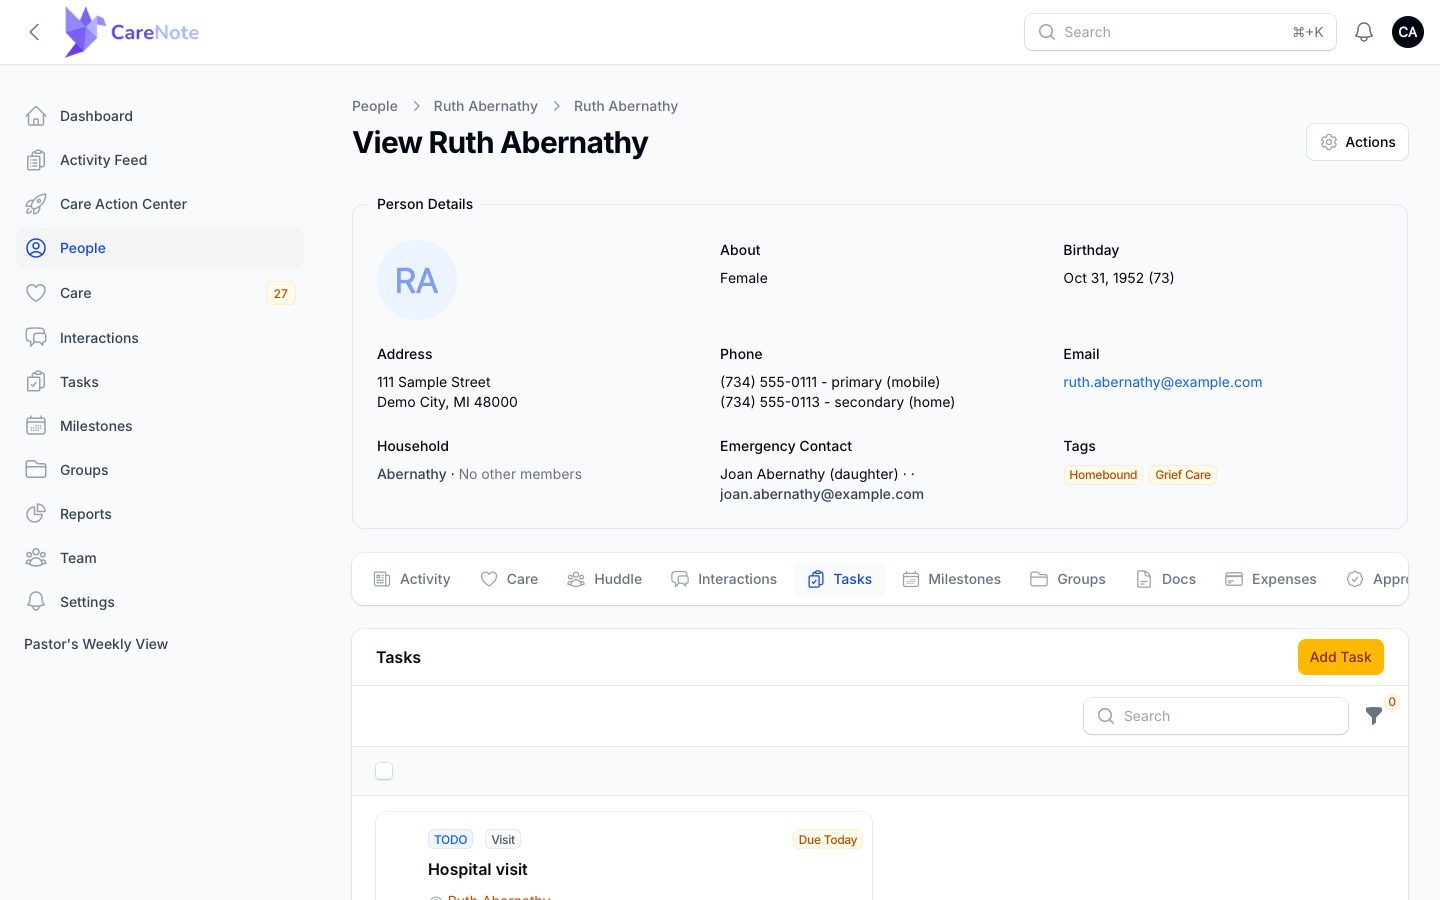This screenshot has height=900, width=1440.
Task: Switch to the Activity tab
Action: 412,579
